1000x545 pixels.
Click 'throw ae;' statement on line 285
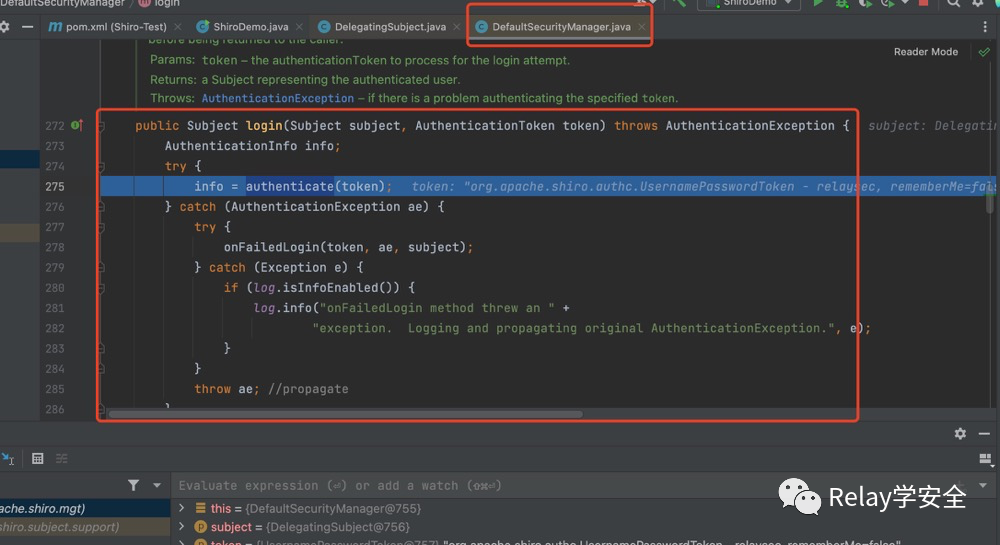click(227, 389)
